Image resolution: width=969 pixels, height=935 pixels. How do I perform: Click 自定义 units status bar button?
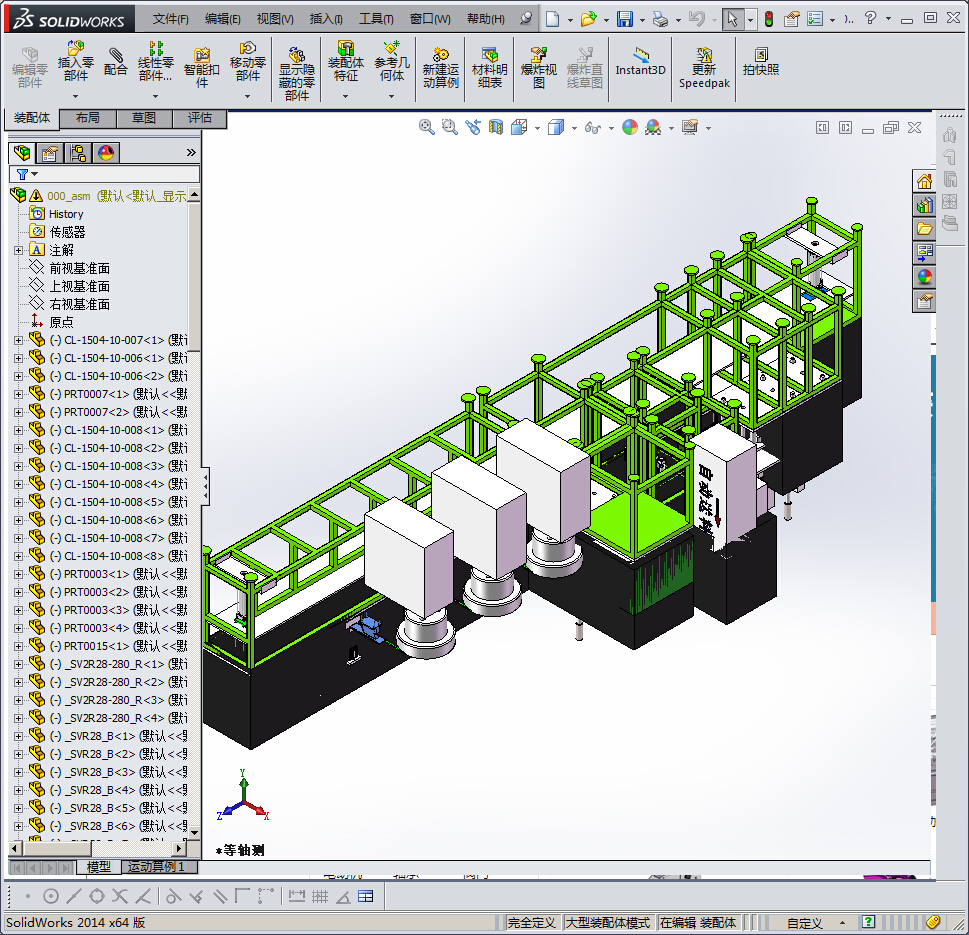click(805, 923)
